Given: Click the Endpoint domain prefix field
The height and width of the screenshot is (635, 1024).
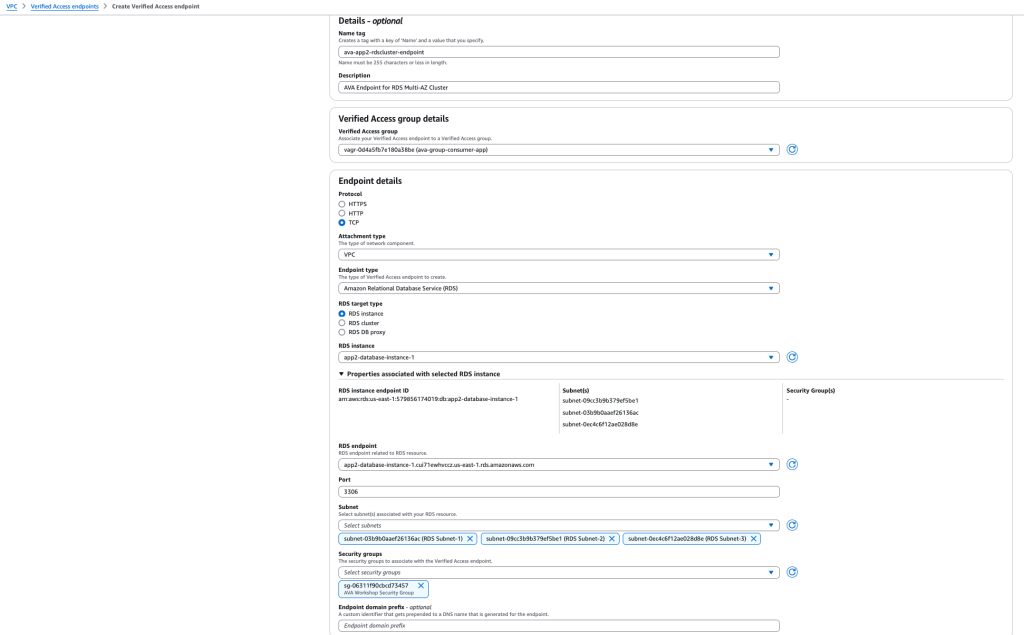Looking at the screenshot, I should [558, 625].
